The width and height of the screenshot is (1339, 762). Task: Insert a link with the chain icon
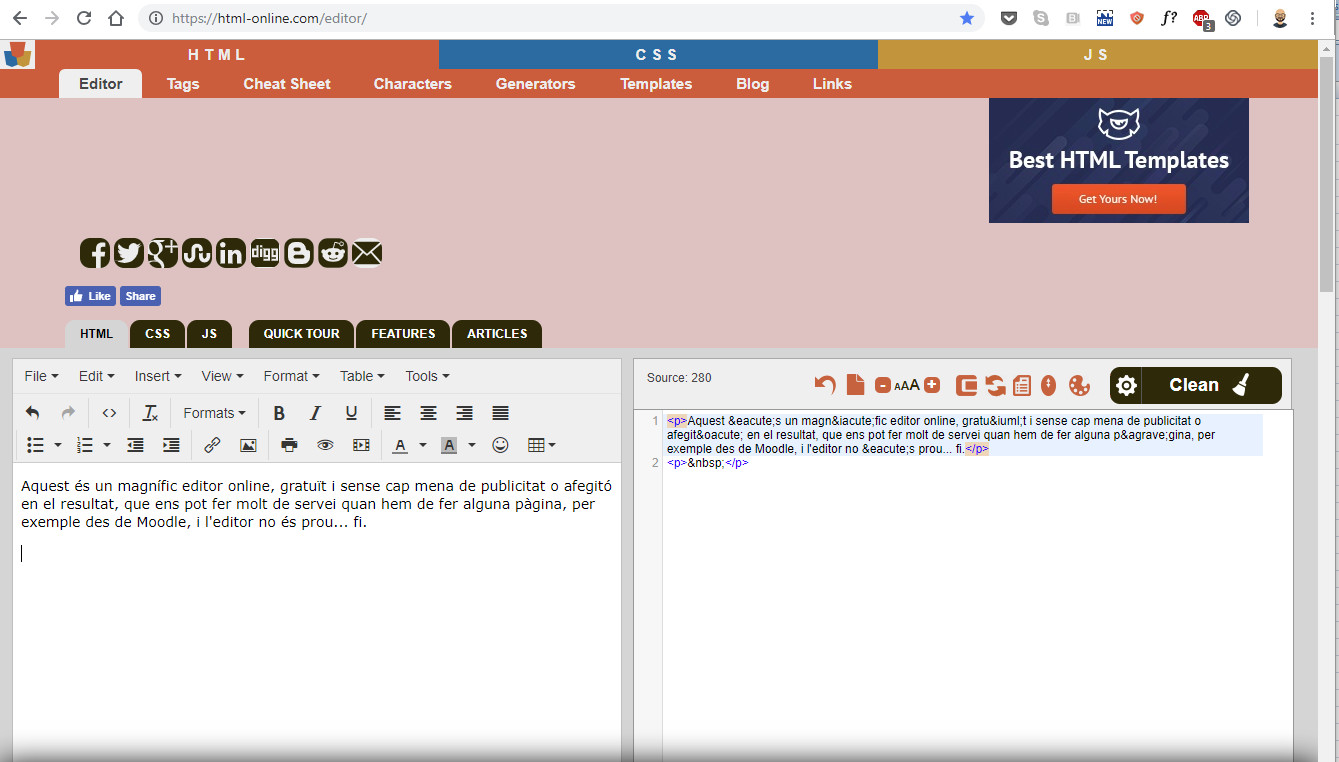212,445
